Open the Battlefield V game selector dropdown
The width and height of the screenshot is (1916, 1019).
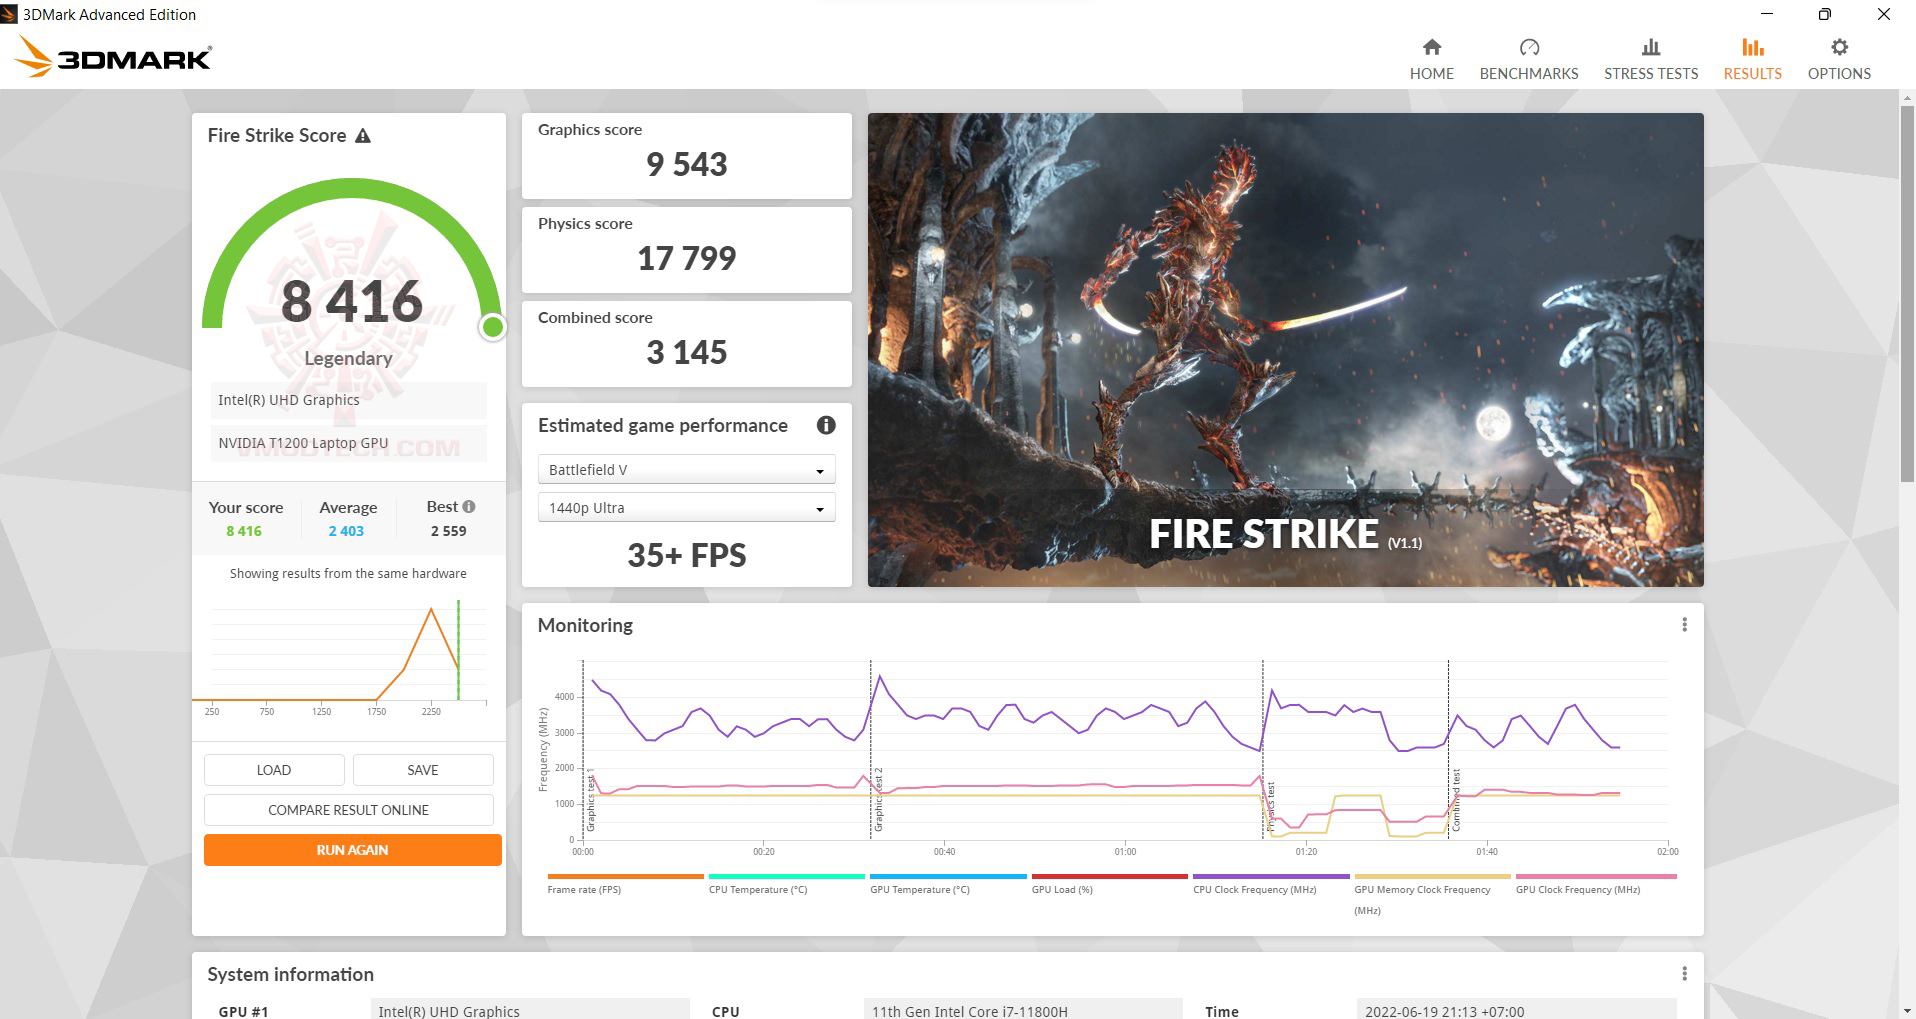coord(685,469)
